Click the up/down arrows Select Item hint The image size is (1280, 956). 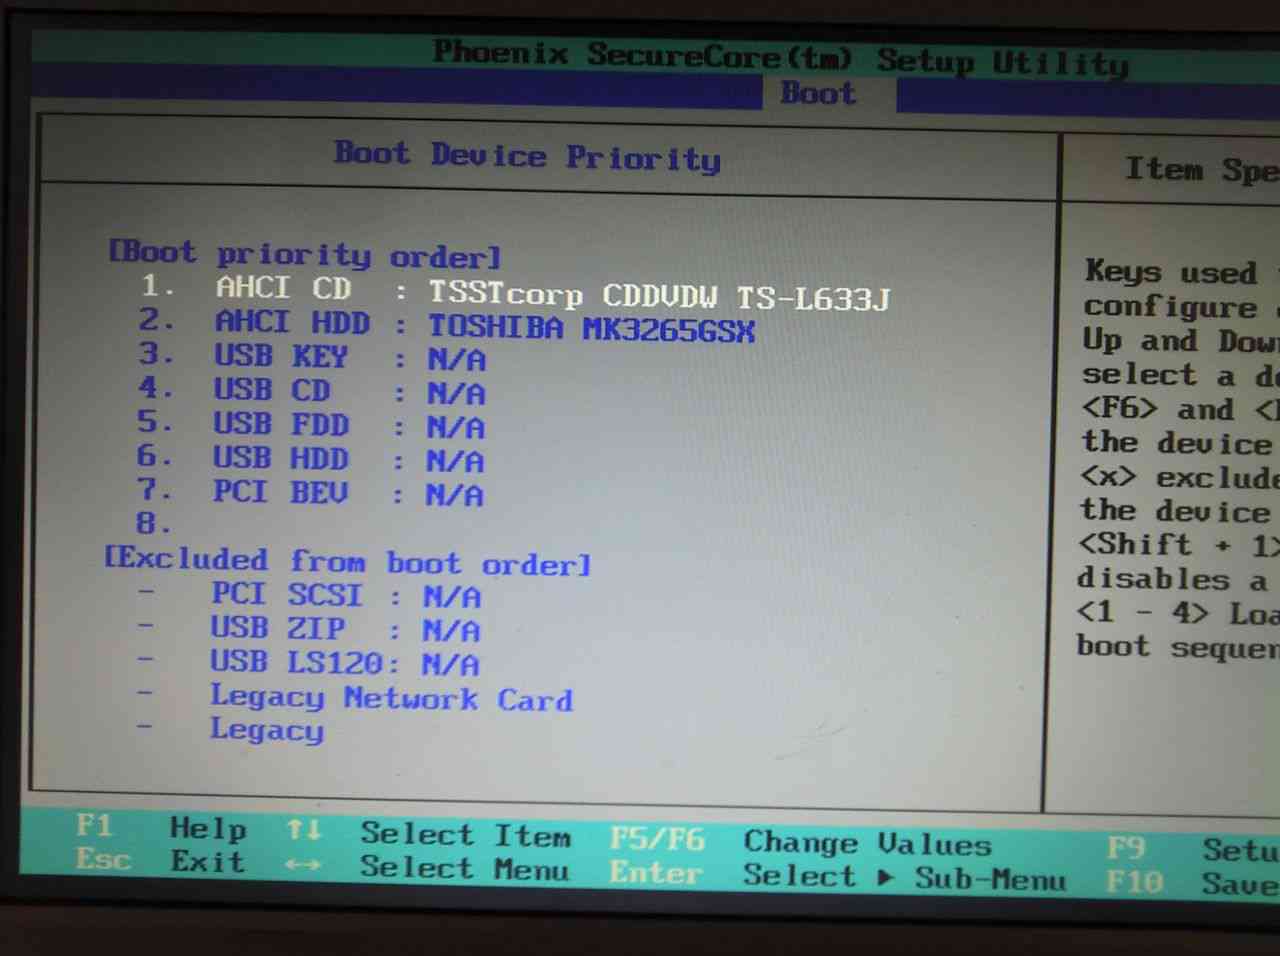[x=428, y=833]
